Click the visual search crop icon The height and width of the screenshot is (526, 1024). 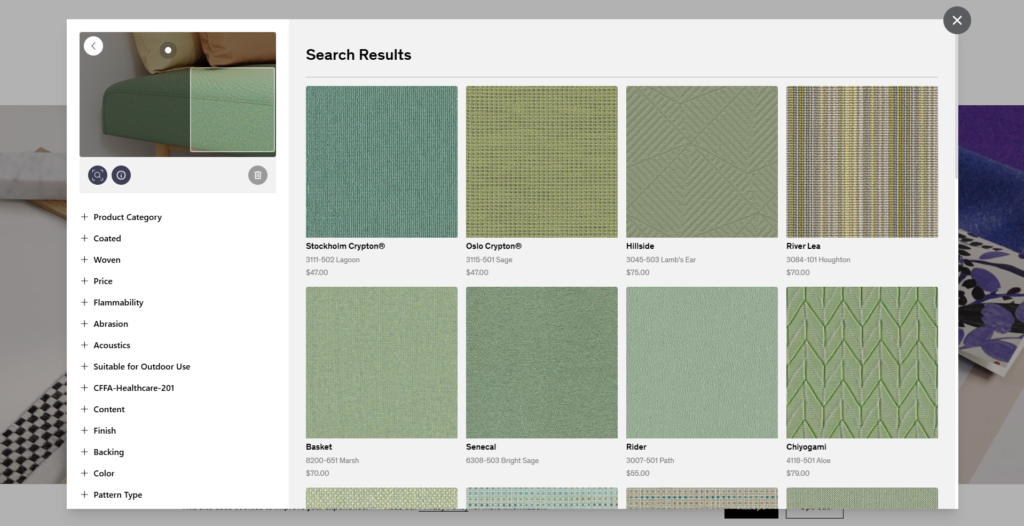coord(97,175)
